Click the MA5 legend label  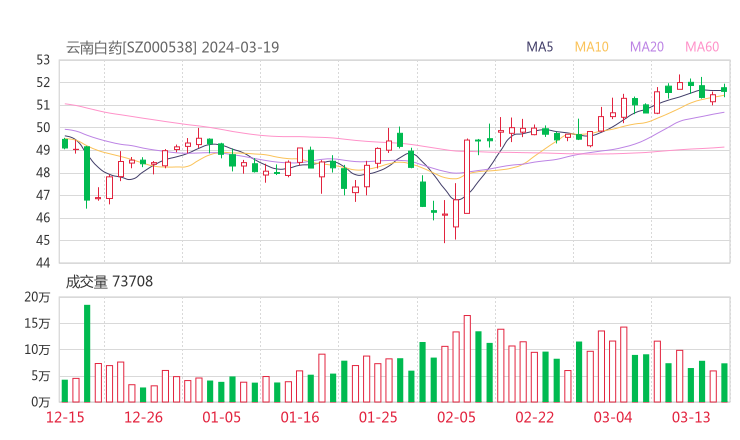pos(539,47)
